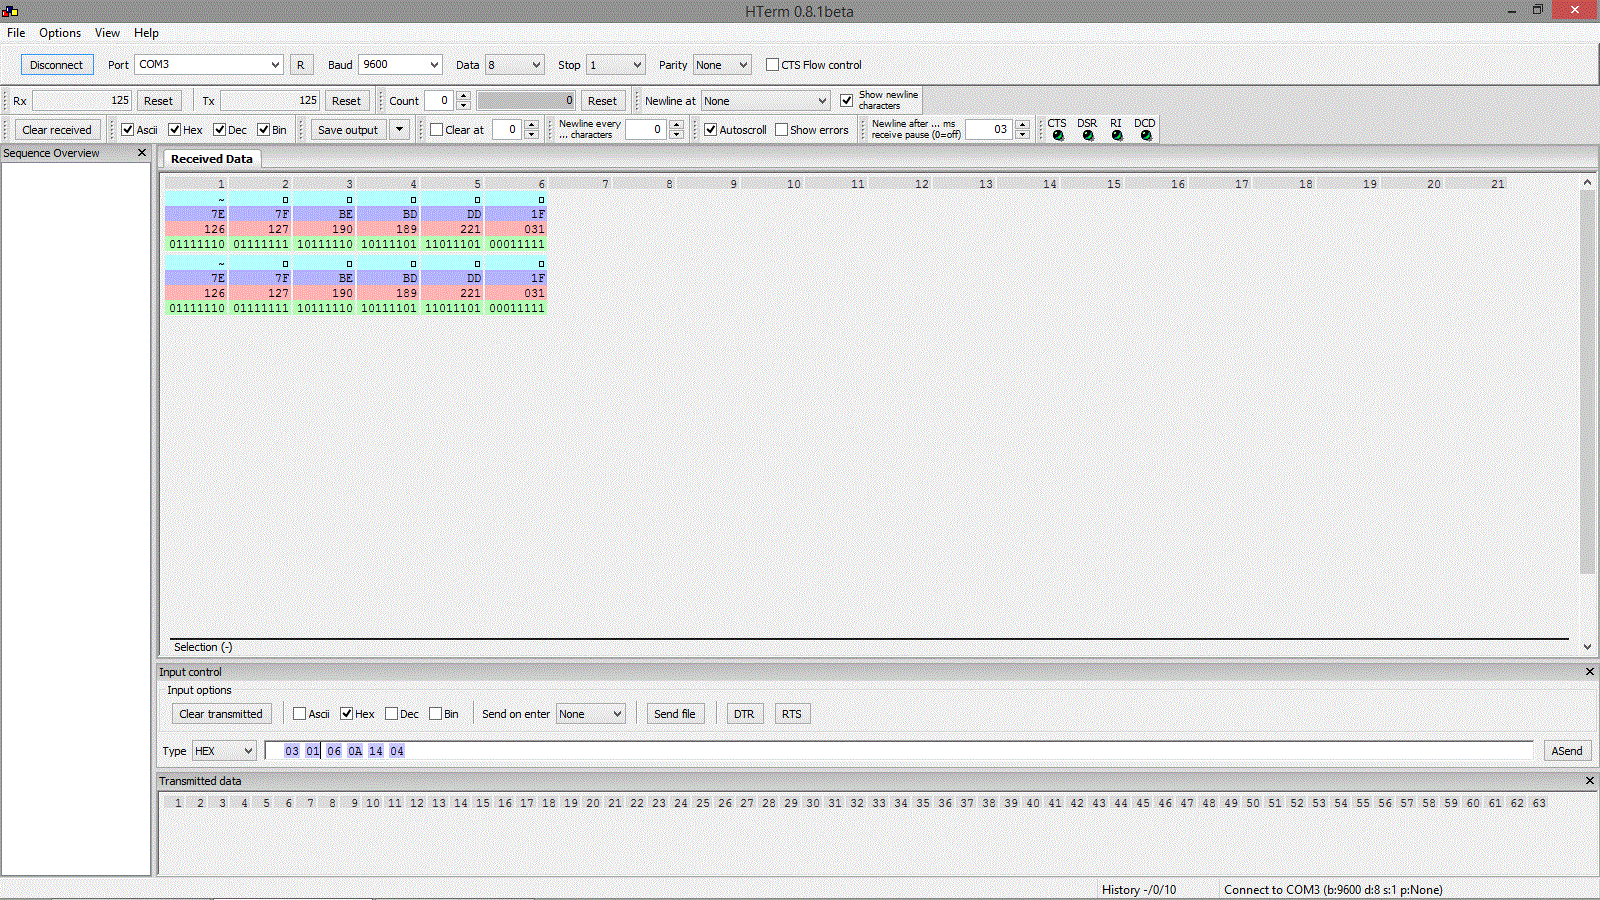Viewport: 1600px width, 900px height.
Task: Toggle Ascii display for received data
Action: click(139, 130)
